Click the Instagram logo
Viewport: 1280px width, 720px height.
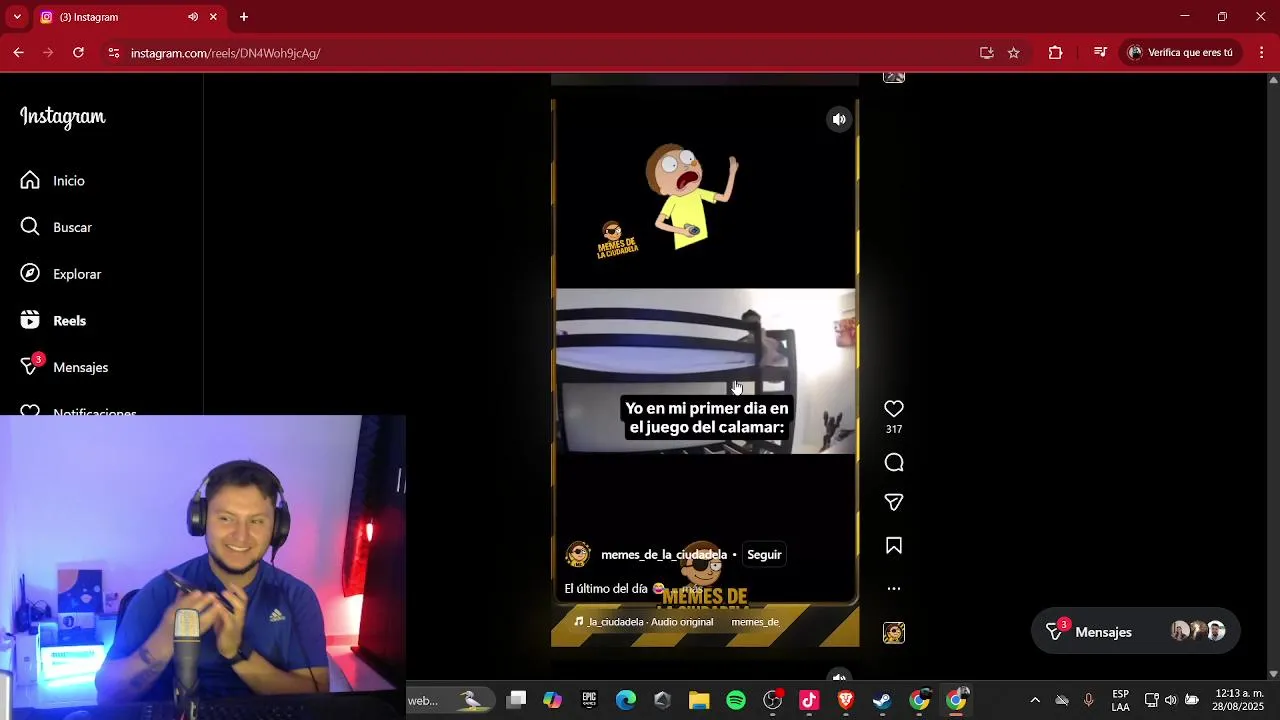click(63, 117)
